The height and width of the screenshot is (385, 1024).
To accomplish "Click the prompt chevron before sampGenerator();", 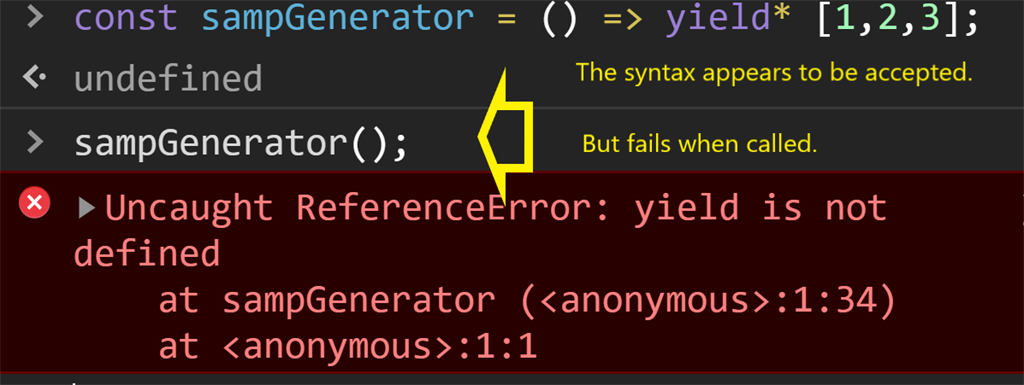I will [35, 141].
